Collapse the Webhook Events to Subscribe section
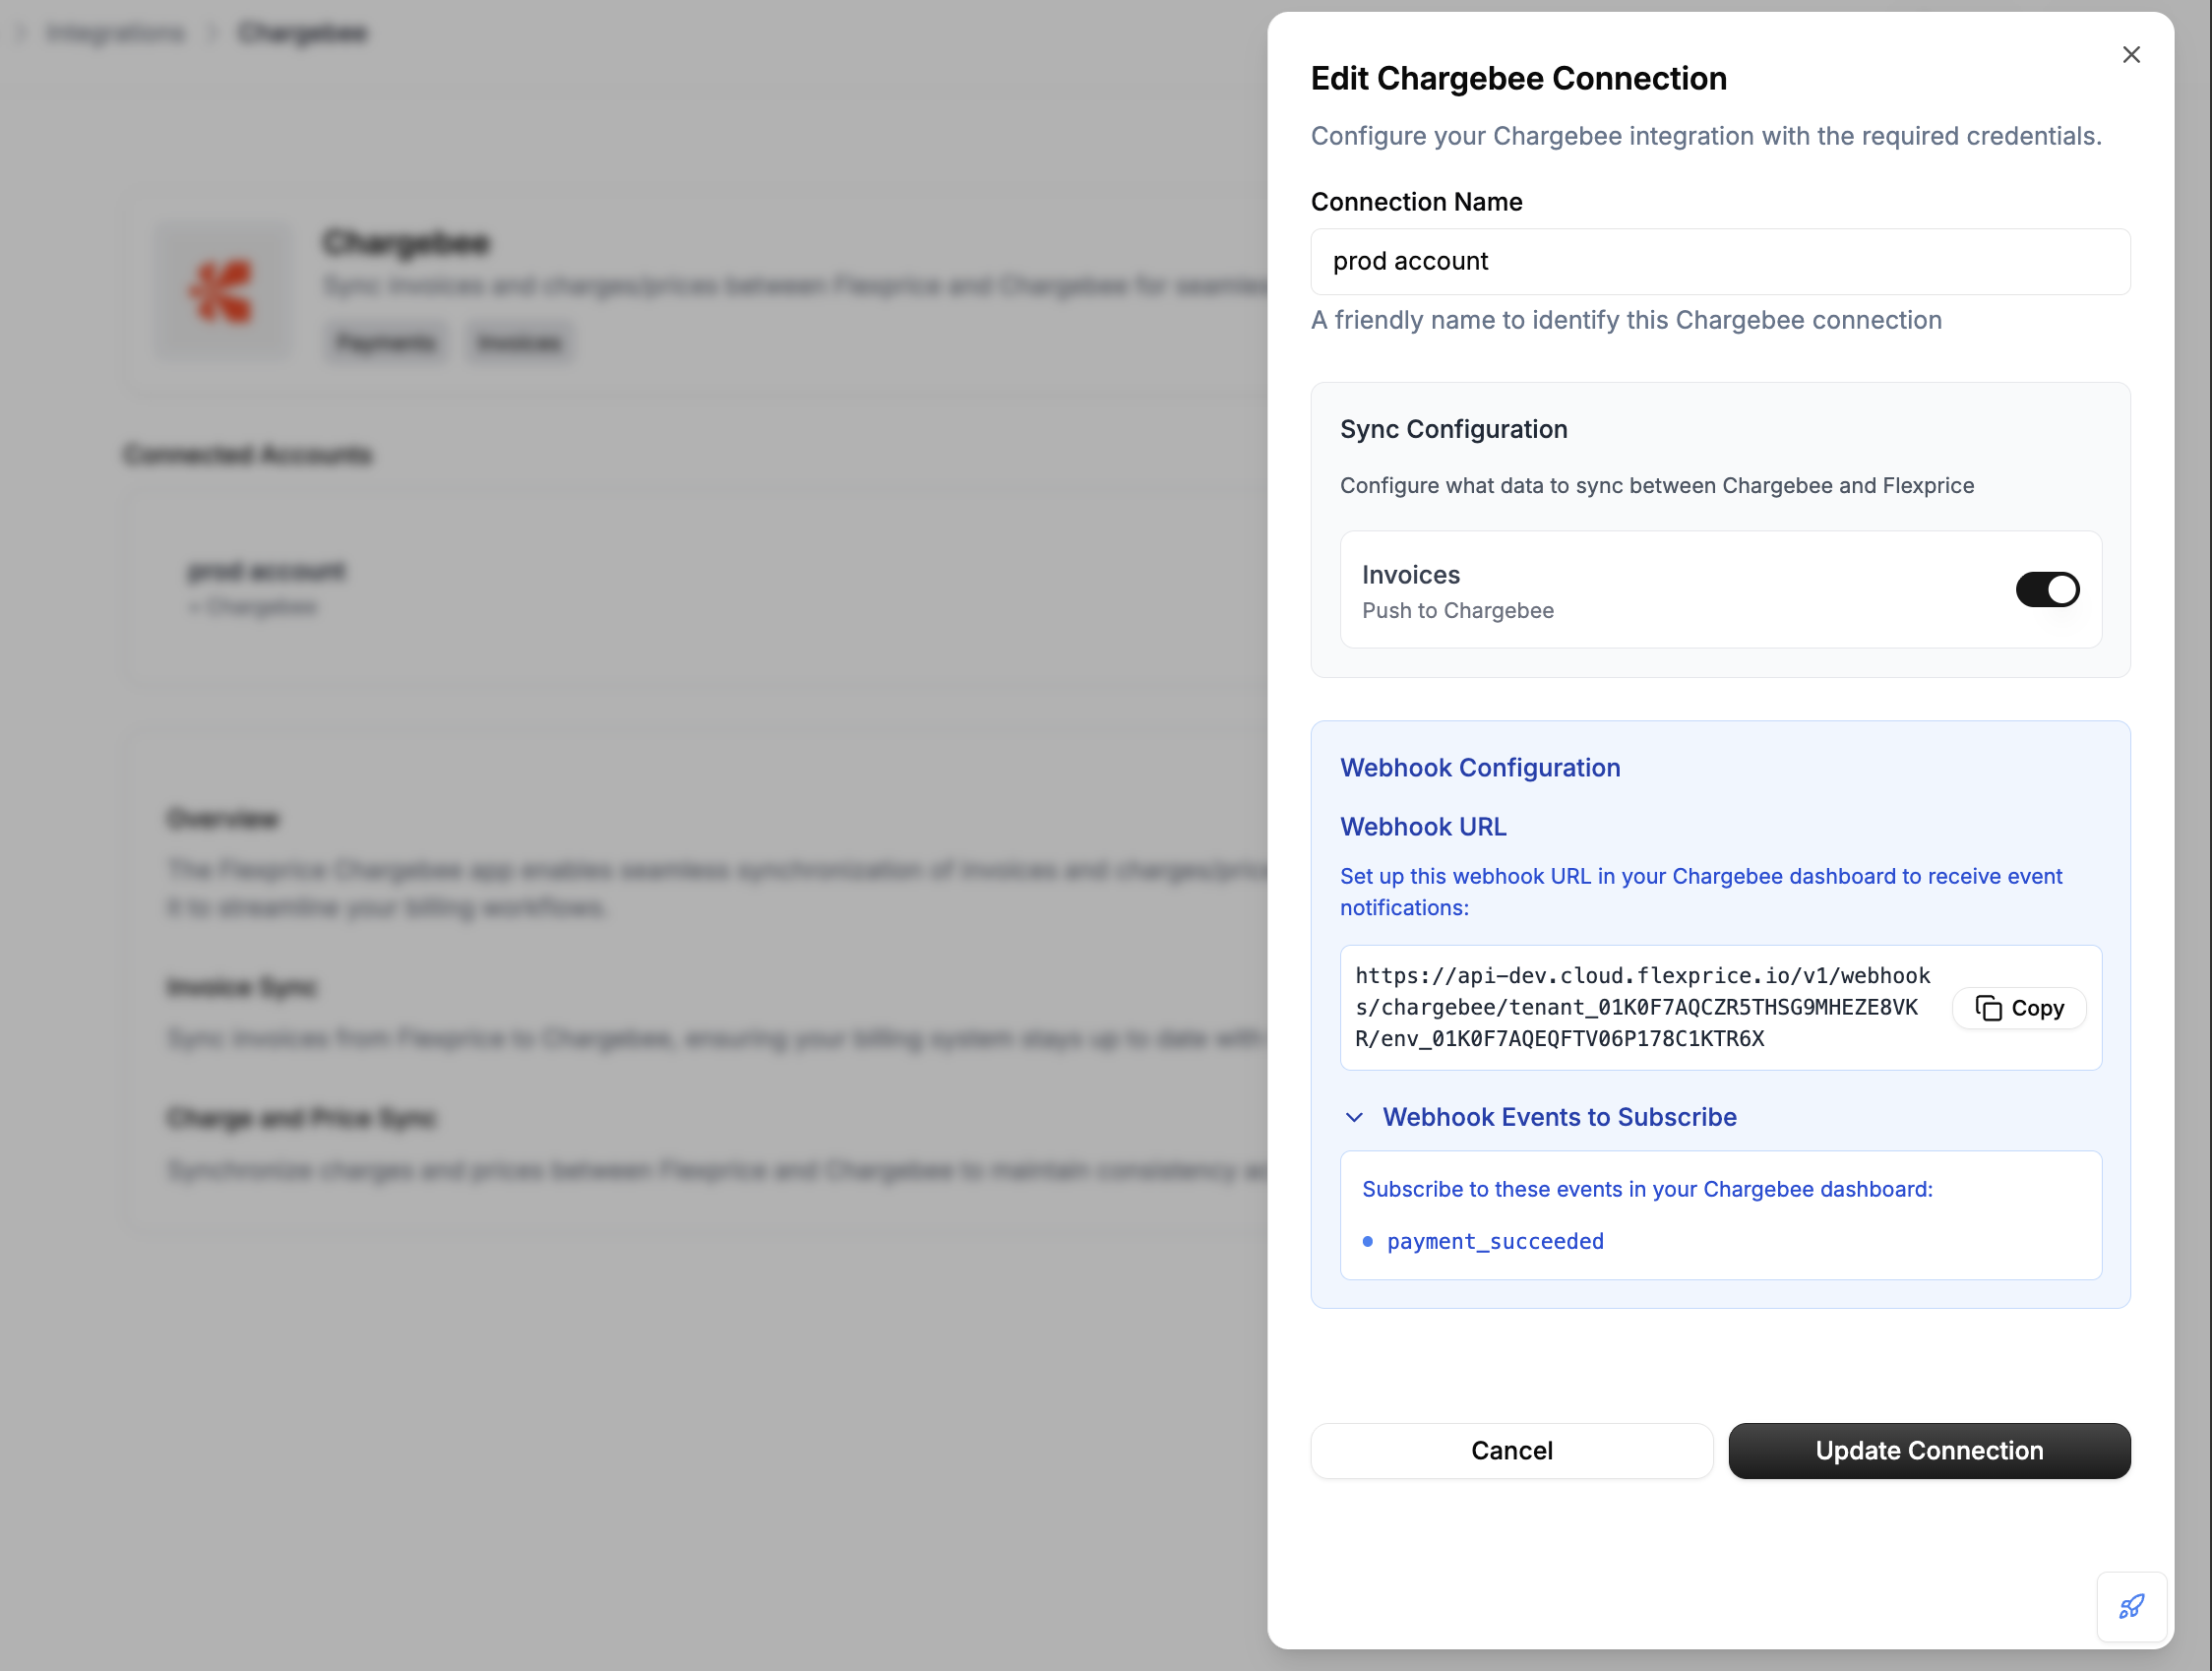Screen dimensions: 2212x1671 pyautogui.click(x=1558, y=1117)
